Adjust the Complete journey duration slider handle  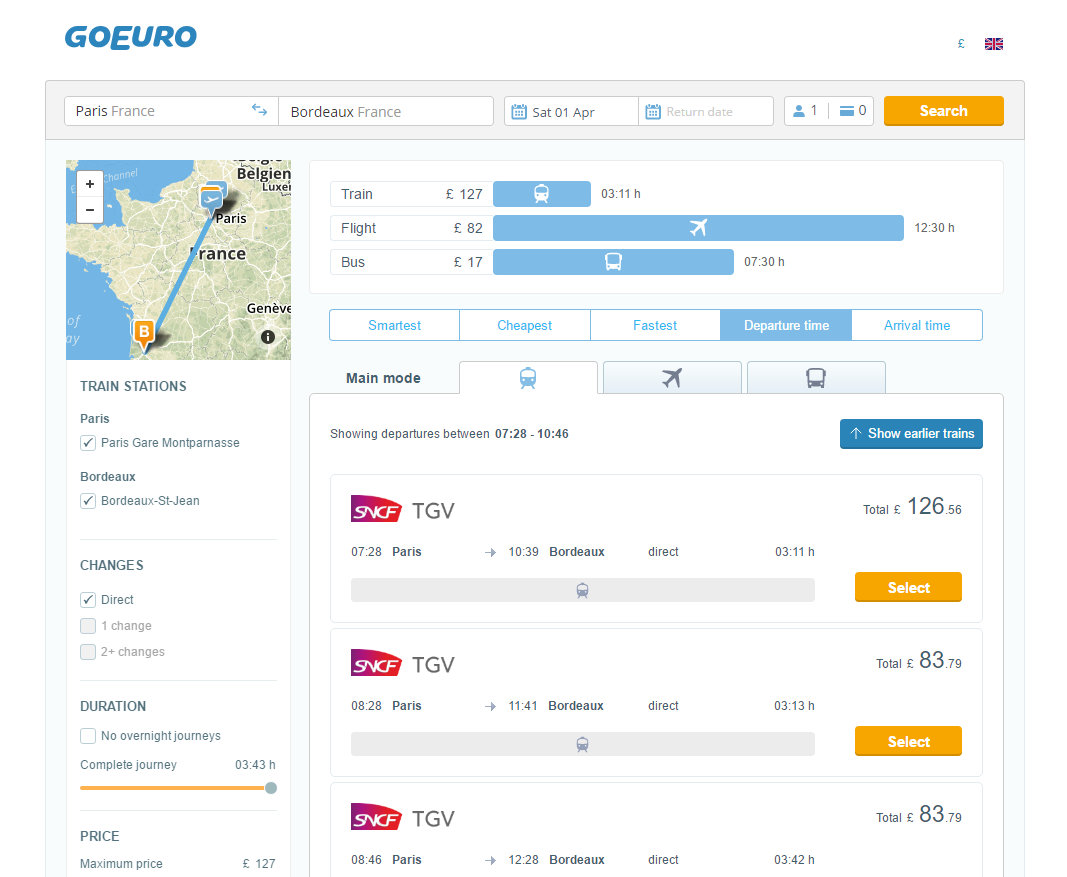[x=271, y=788]
